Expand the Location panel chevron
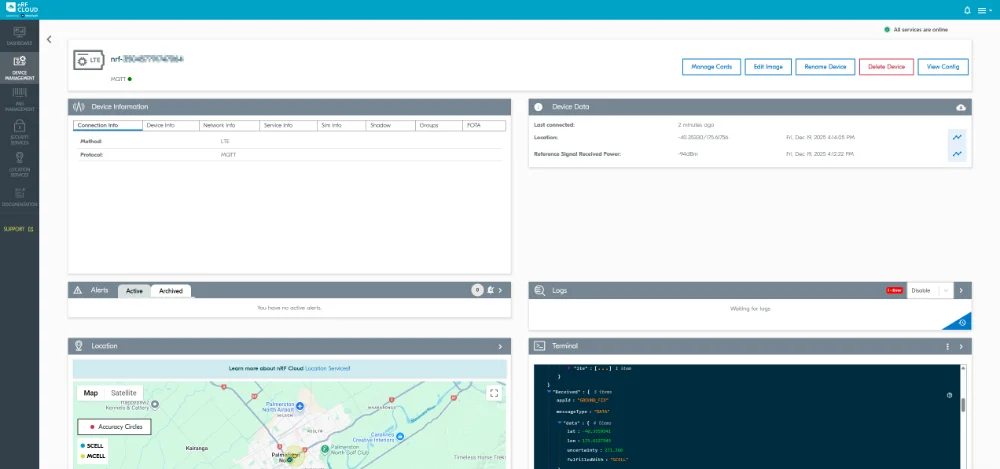This screenshot has height=469, width=1000. [x=500, y=346]
